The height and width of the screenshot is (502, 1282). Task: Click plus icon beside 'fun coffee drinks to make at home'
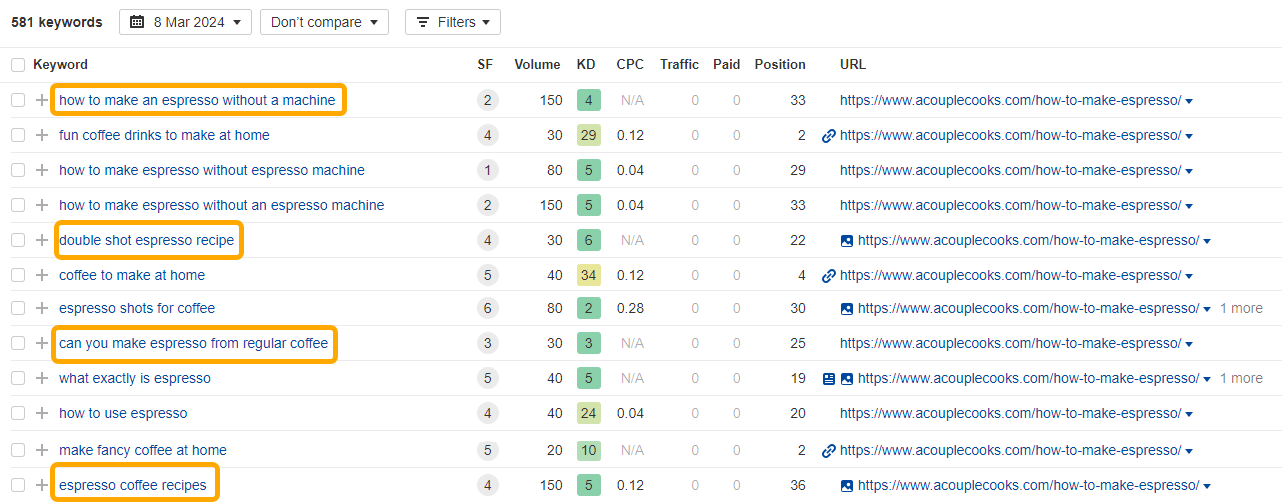[x=42, y=135]
